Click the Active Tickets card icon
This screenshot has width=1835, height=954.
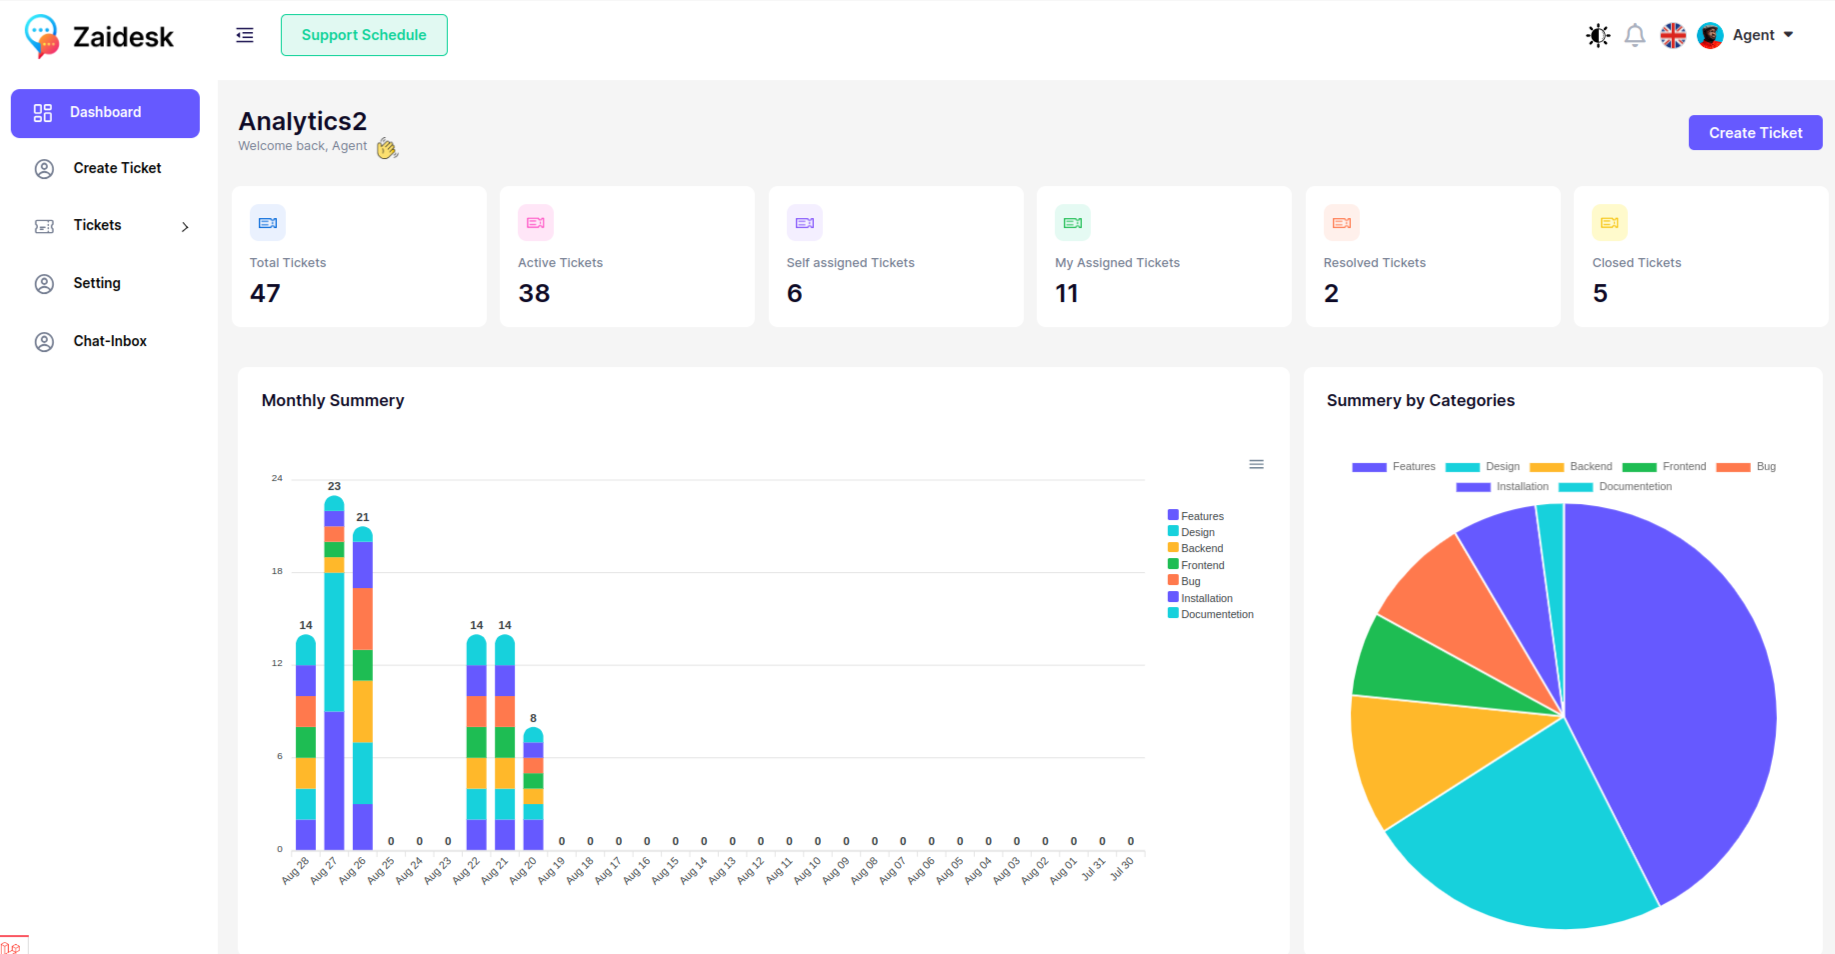[536, 223]
